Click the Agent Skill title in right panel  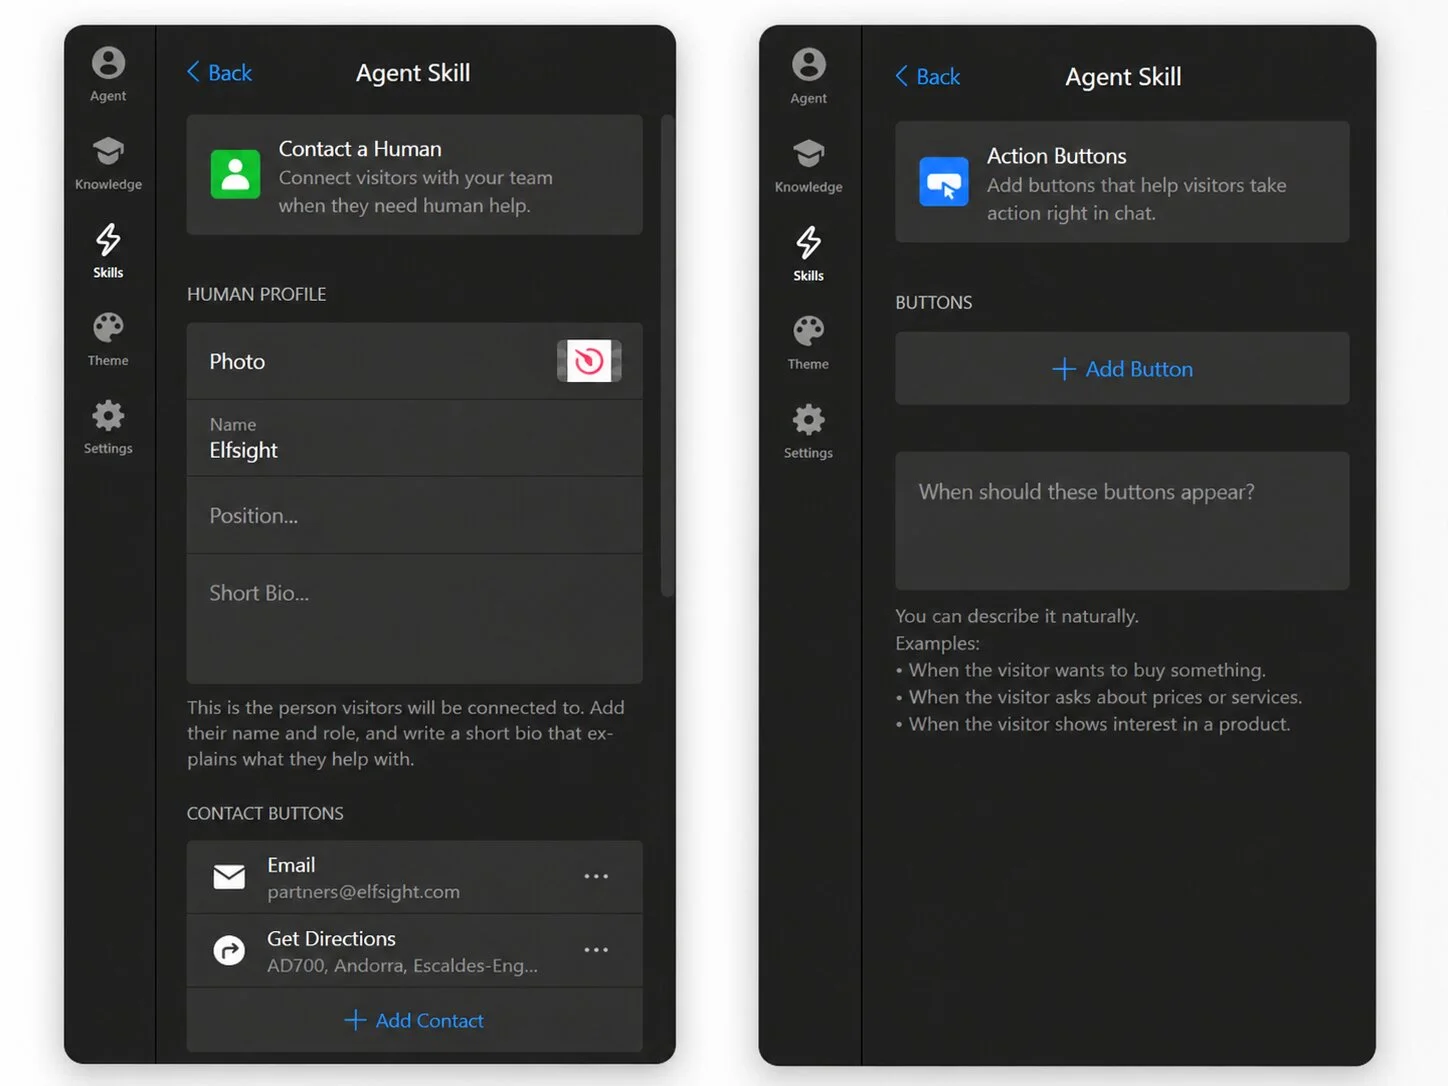(x=1123, y=77)
